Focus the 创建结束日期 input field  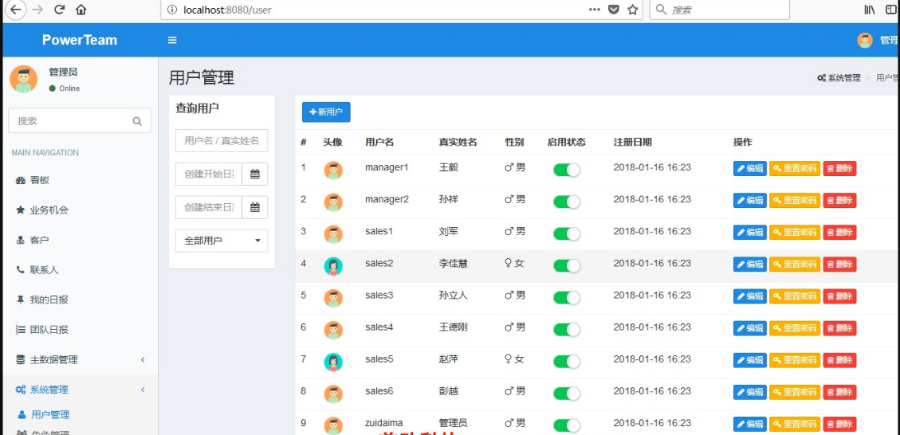click(x=208, y=208)
